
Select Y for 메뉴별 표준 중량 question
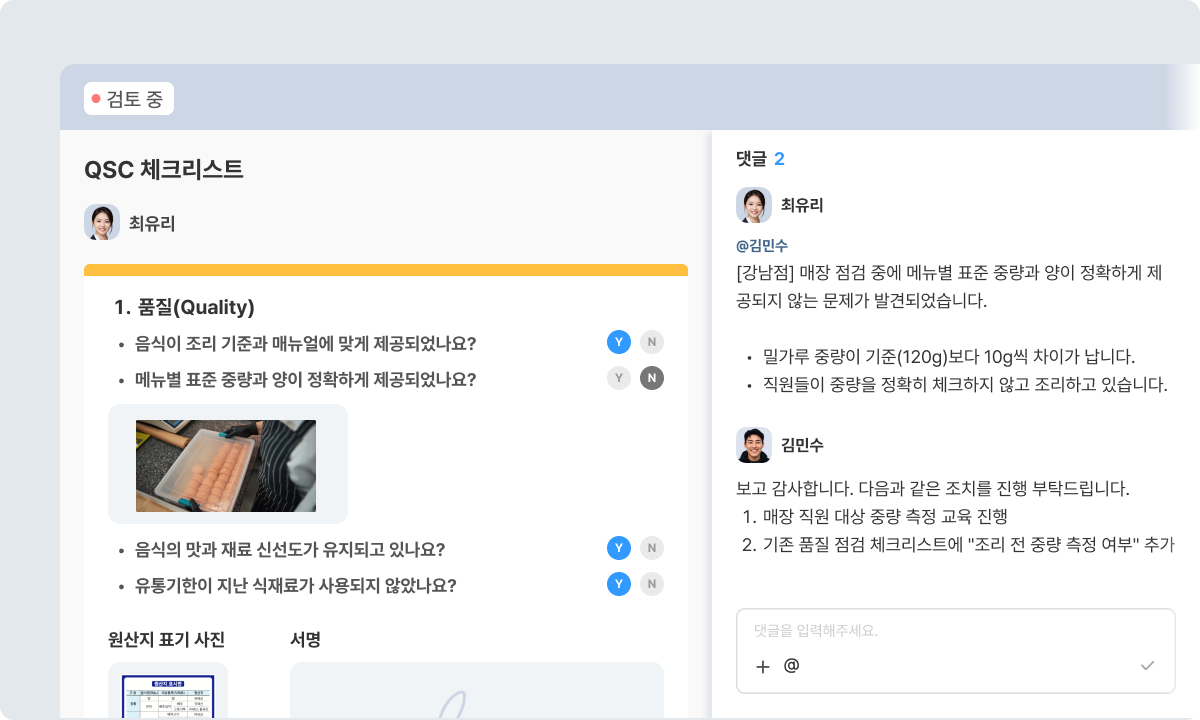[619, 378]
